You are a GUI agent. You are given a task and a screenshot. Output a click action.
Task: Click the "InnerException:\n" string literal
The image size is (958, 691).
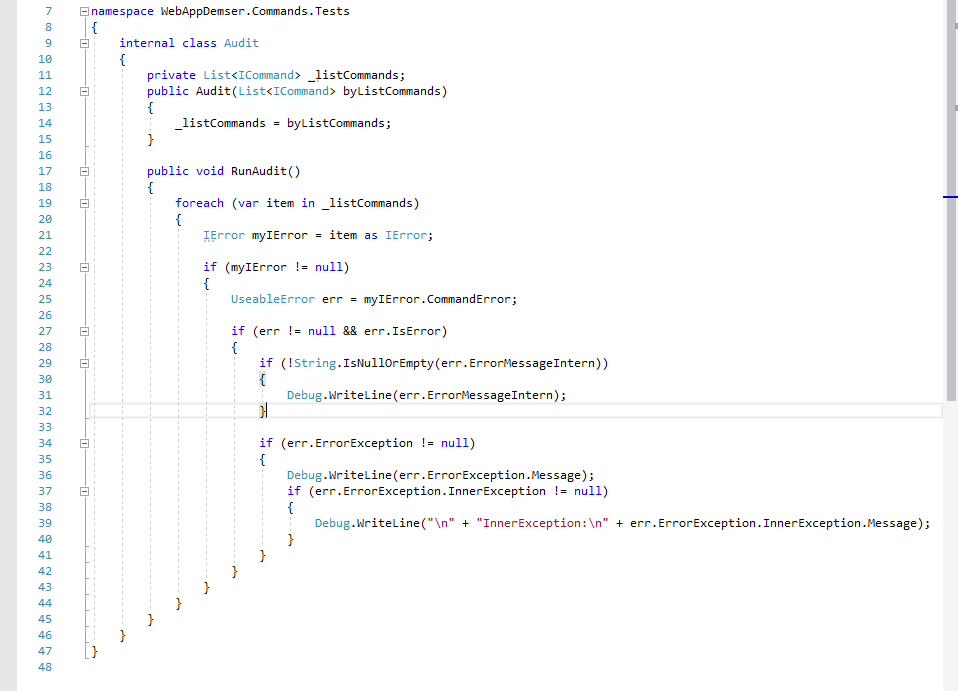tap(542, 524)
